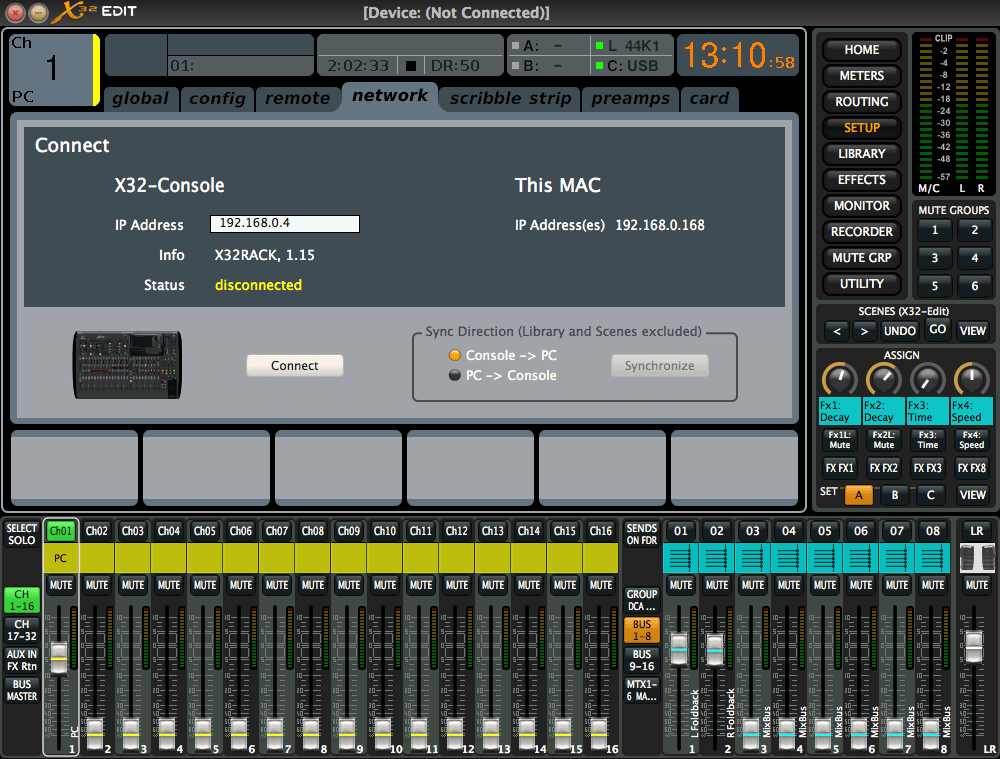Go to next scene with > button

tap(864, 331)
